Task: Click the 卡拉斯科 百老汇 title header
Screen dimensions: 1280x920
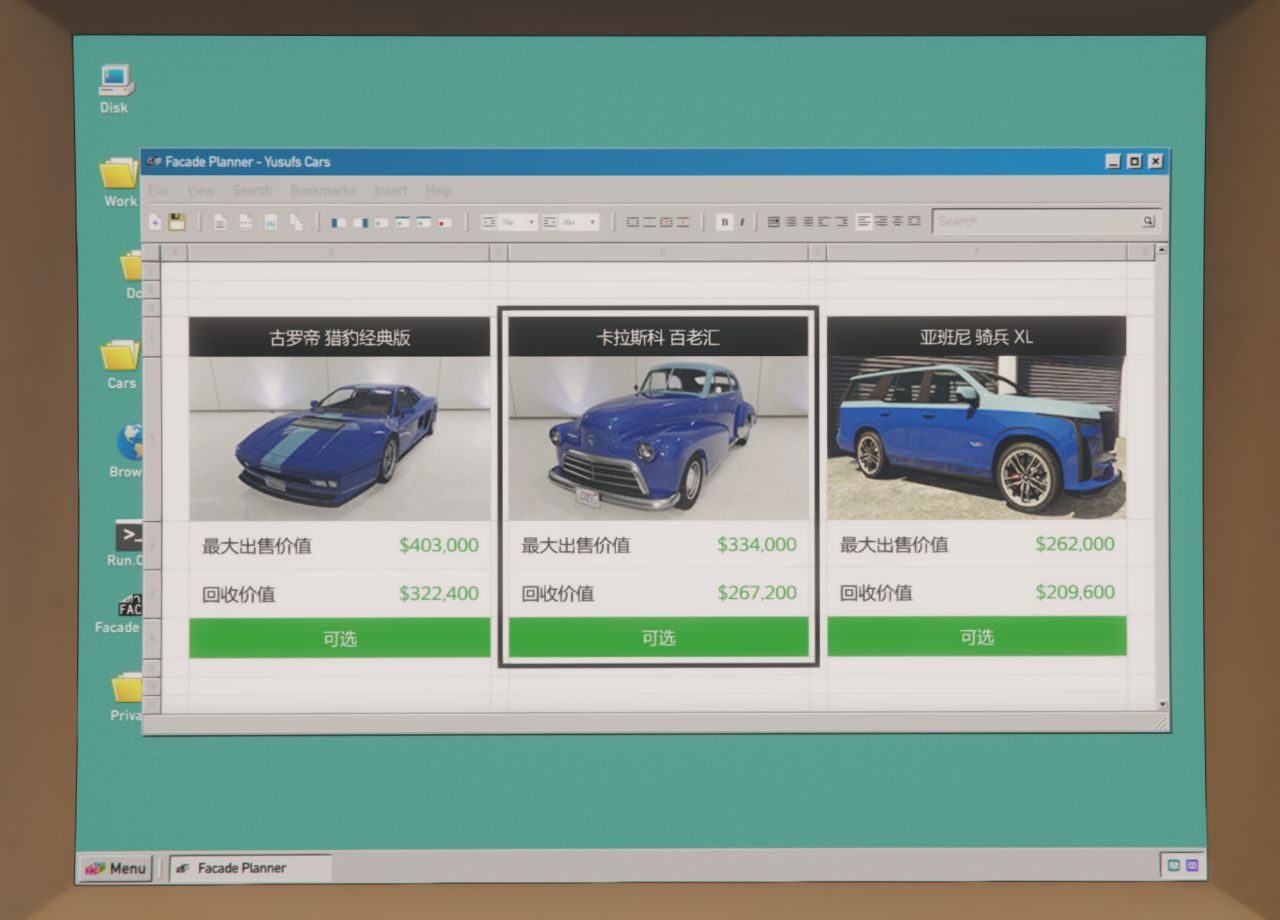Action: (658, 336)
